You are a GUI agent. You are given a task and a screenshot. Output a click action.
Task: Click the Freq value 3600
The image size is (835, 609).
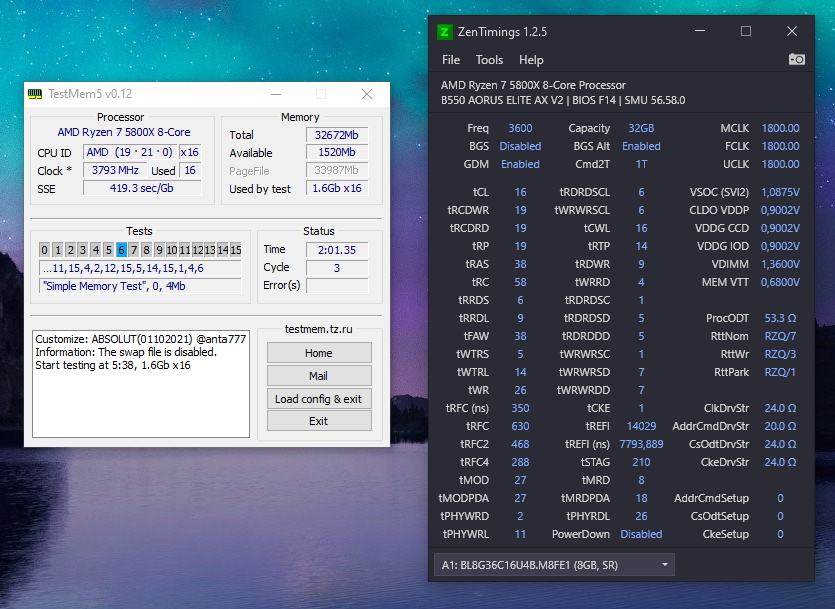point(520,128)
